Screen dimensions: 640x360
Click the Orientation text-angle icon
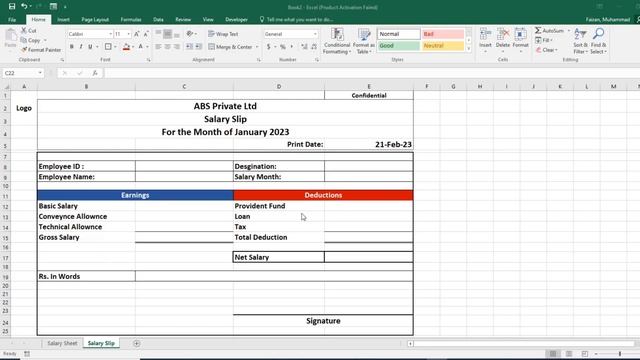tap(190, 34)
